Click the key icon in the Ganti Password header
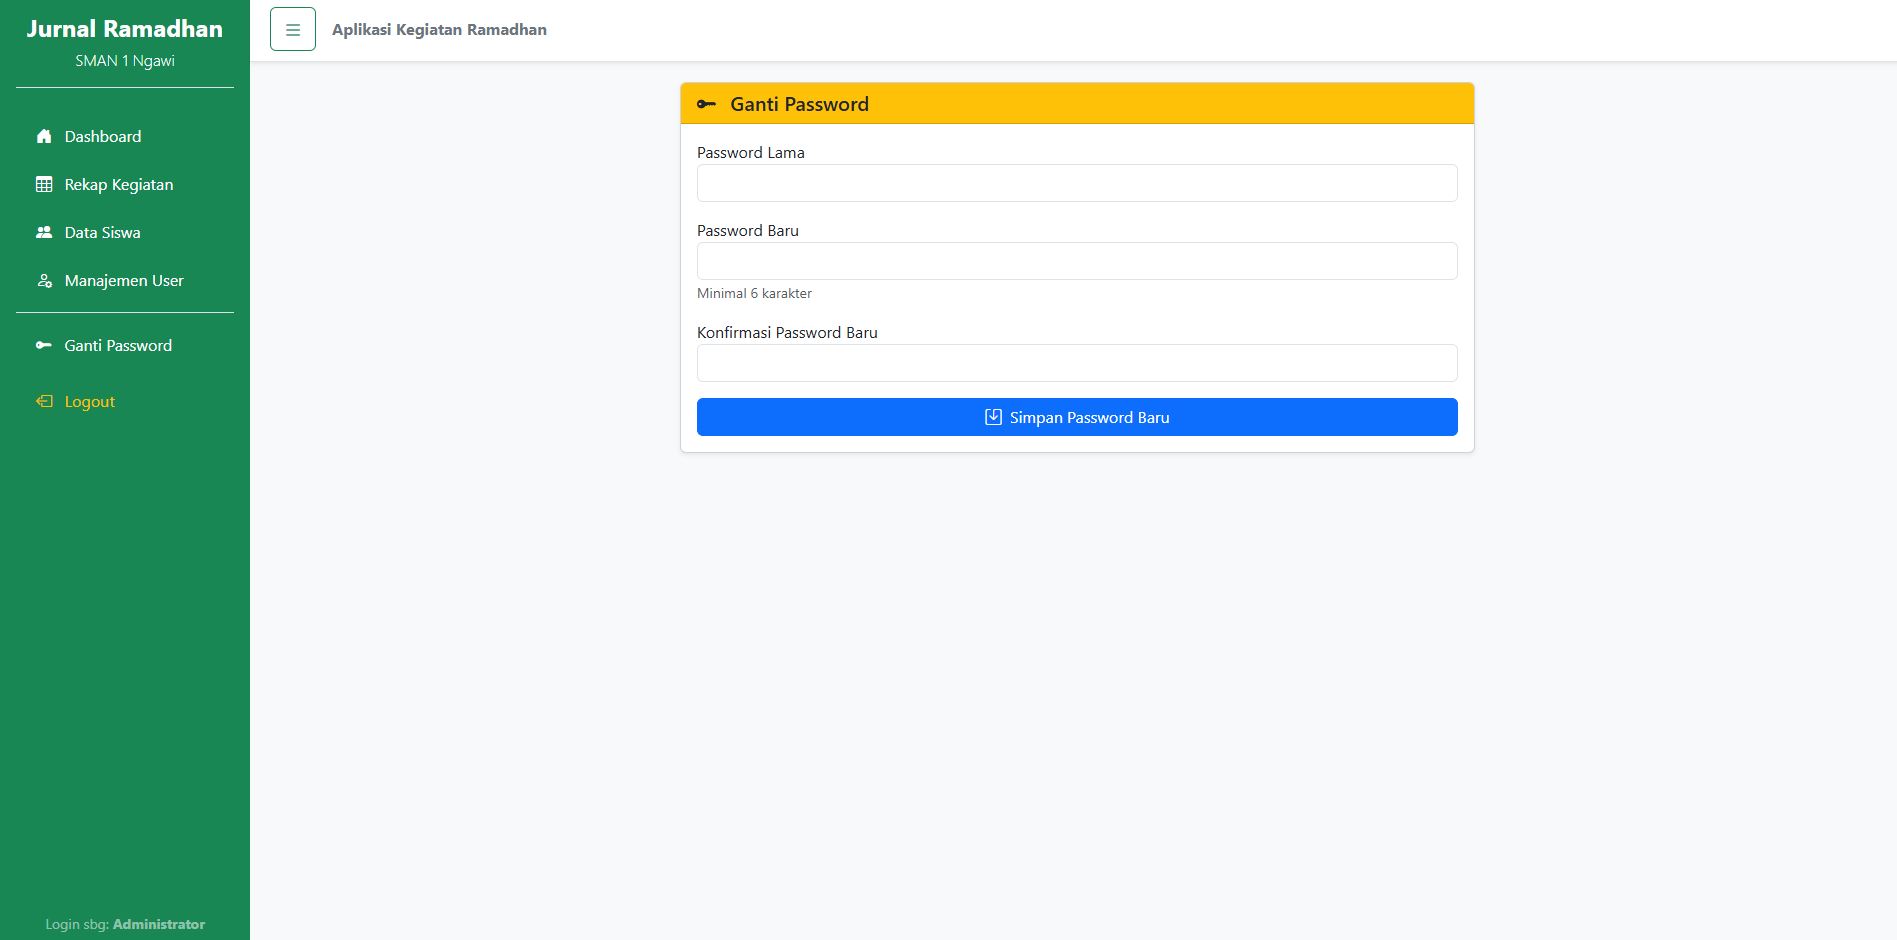The height and width of the screenshot is (940, 1897). [706, 104]
